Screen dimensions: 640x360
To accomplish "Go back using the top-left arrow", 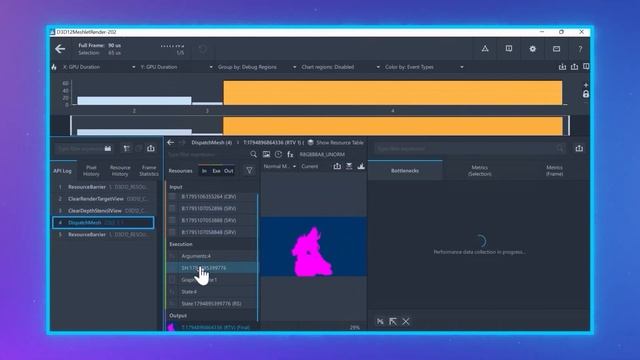I will 60,49.
